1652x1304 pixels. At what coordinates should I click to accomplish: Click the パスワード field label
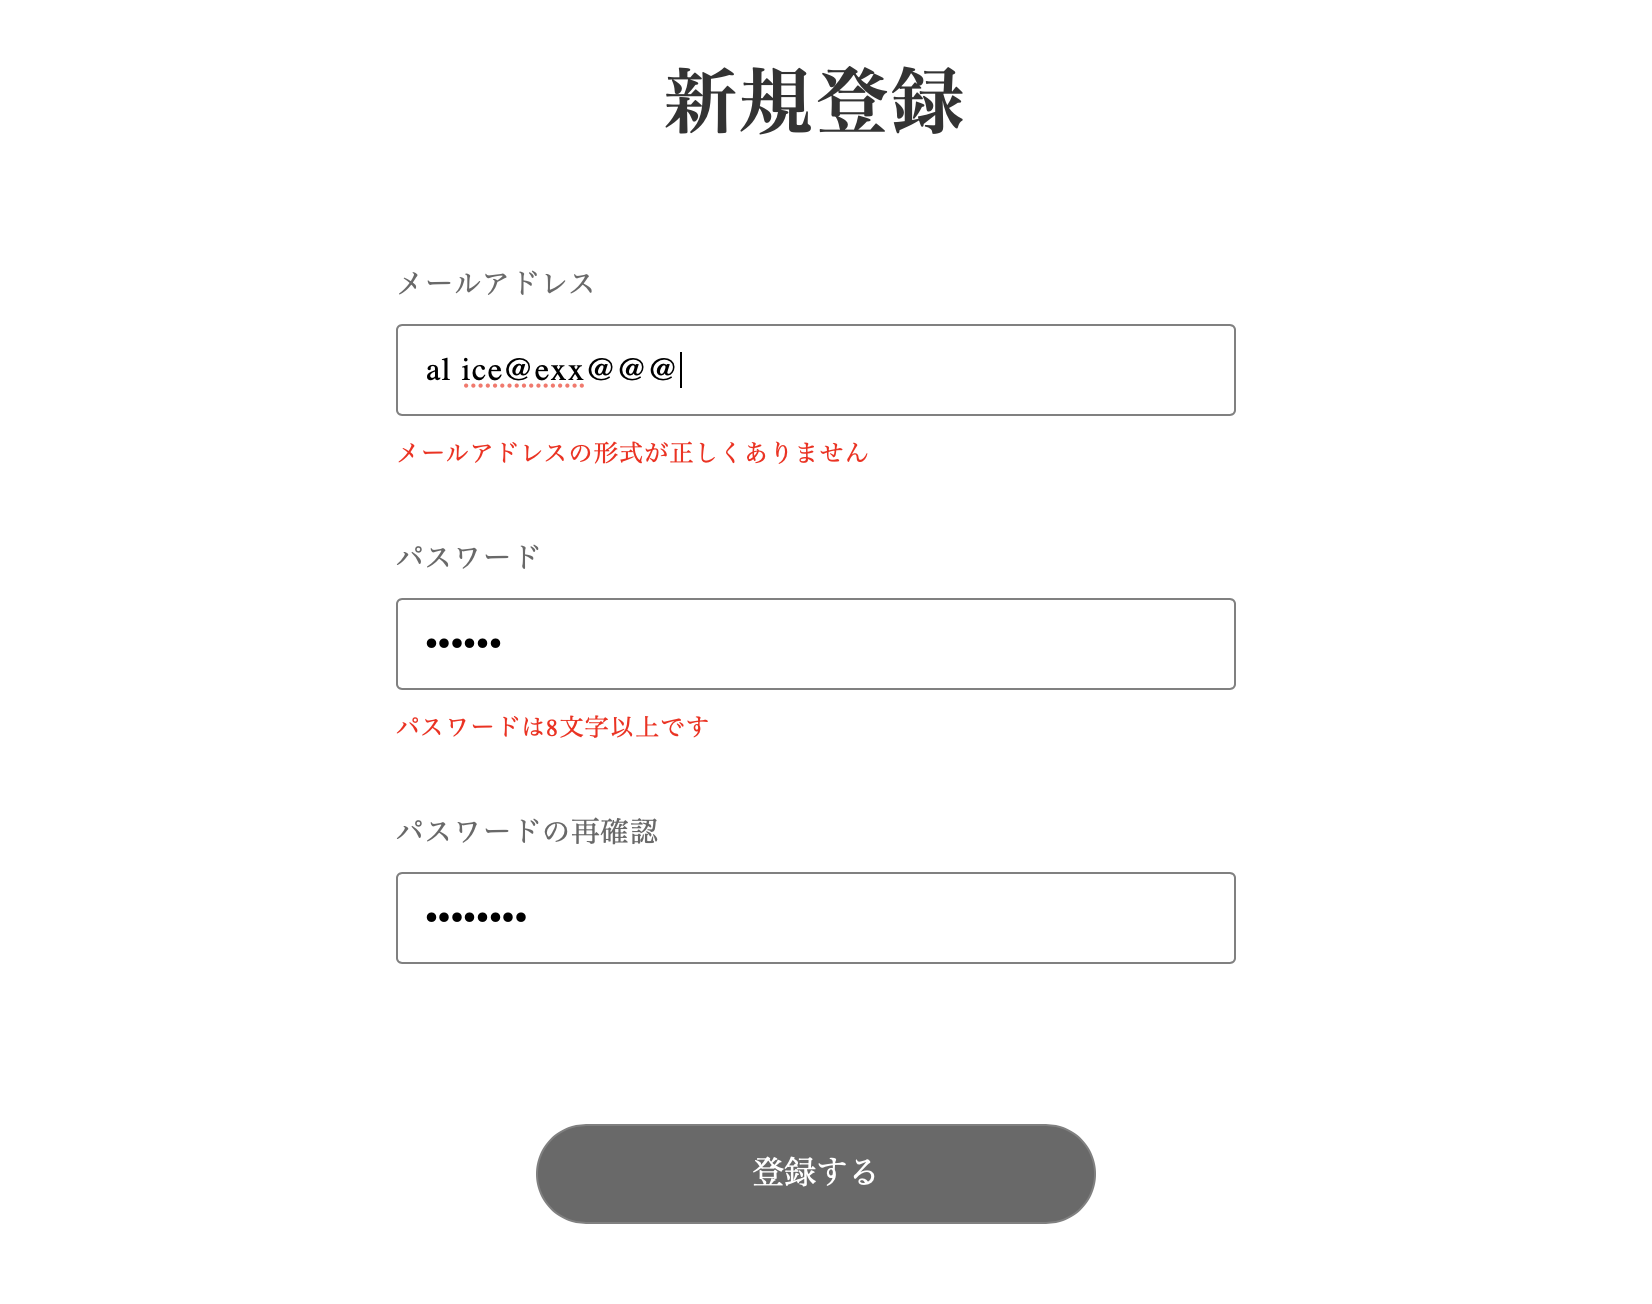pos(466,556)
